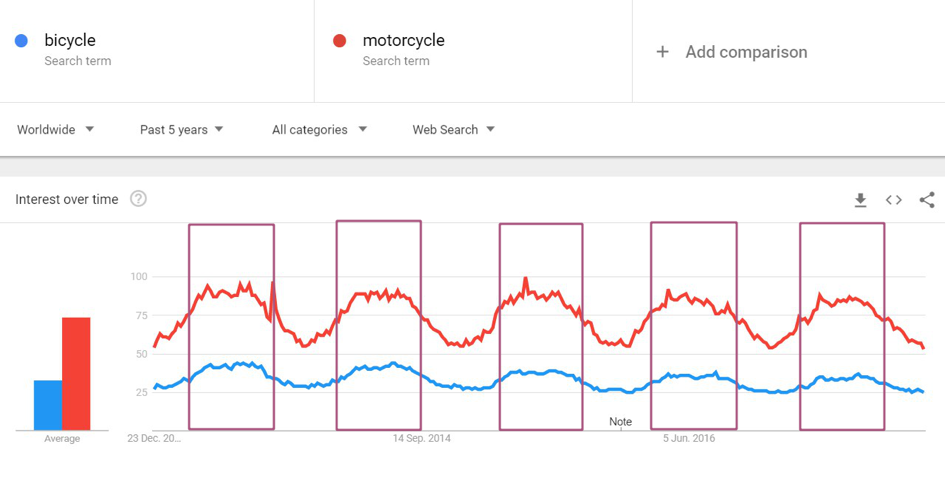Click the plus icon to add comparison

coord(662,52)
